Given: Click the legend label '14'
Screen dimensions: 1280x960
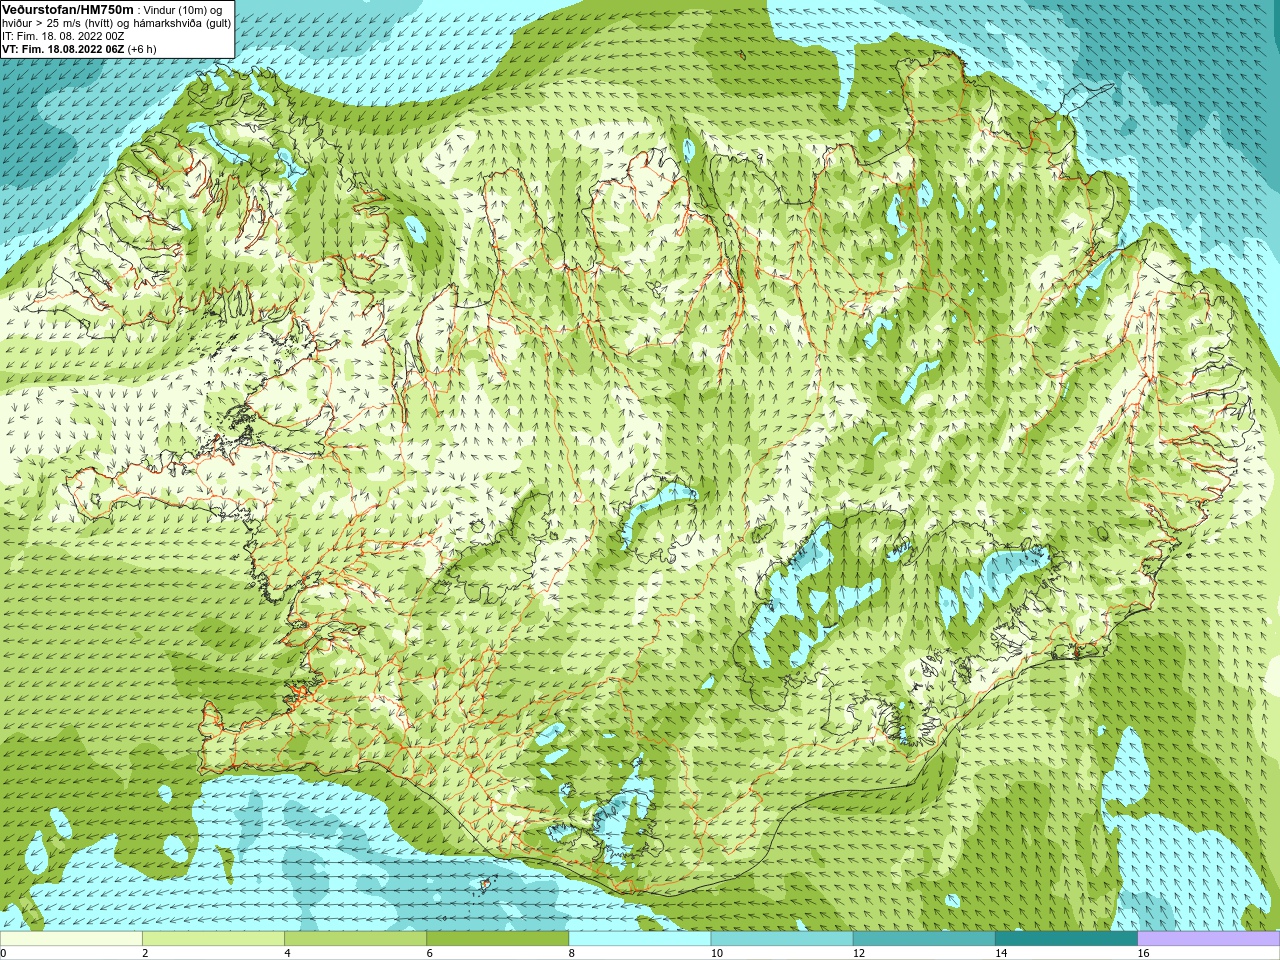Looking at the screenshot, I should pos(1001,953).
